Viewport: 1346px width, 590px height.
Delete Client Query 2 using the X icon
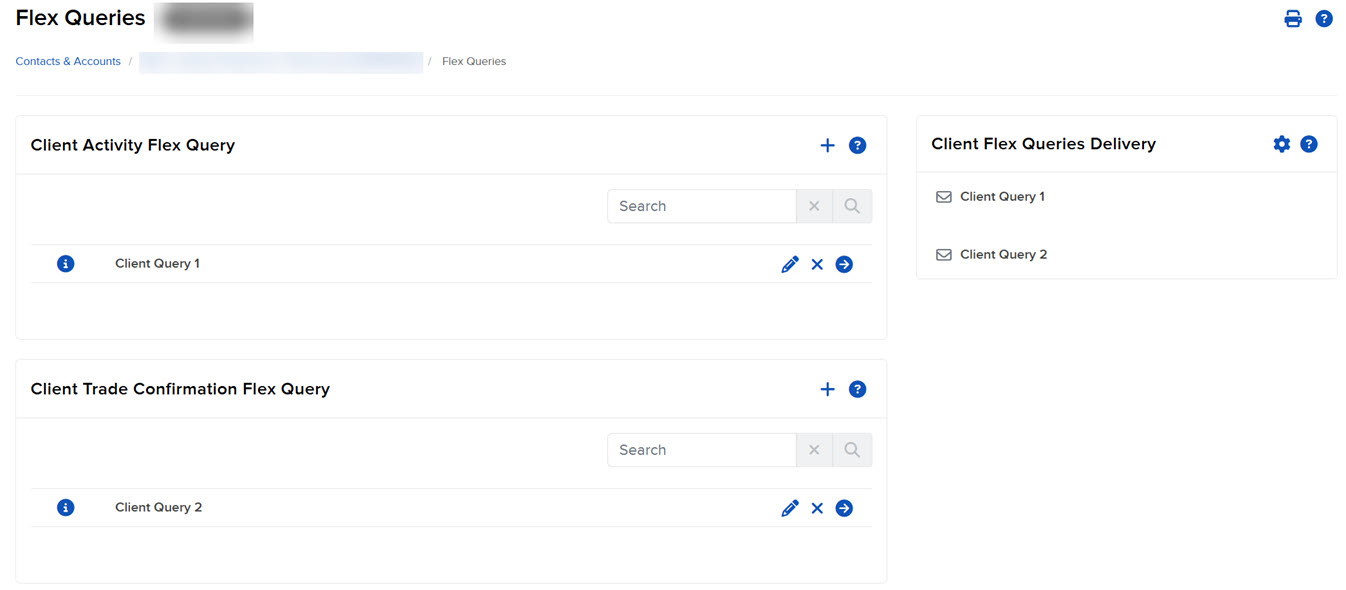(817, 507)
